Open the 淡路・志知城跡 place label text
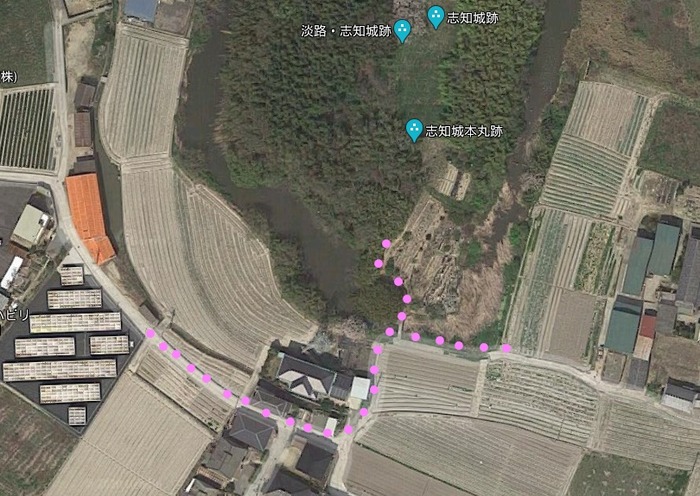 click(x=346, y=31)
